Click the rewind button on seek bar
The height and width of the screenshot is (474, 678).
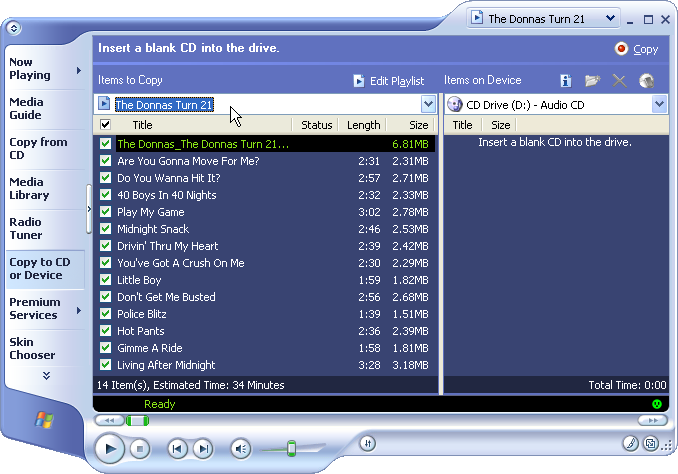tap(109, 420)
